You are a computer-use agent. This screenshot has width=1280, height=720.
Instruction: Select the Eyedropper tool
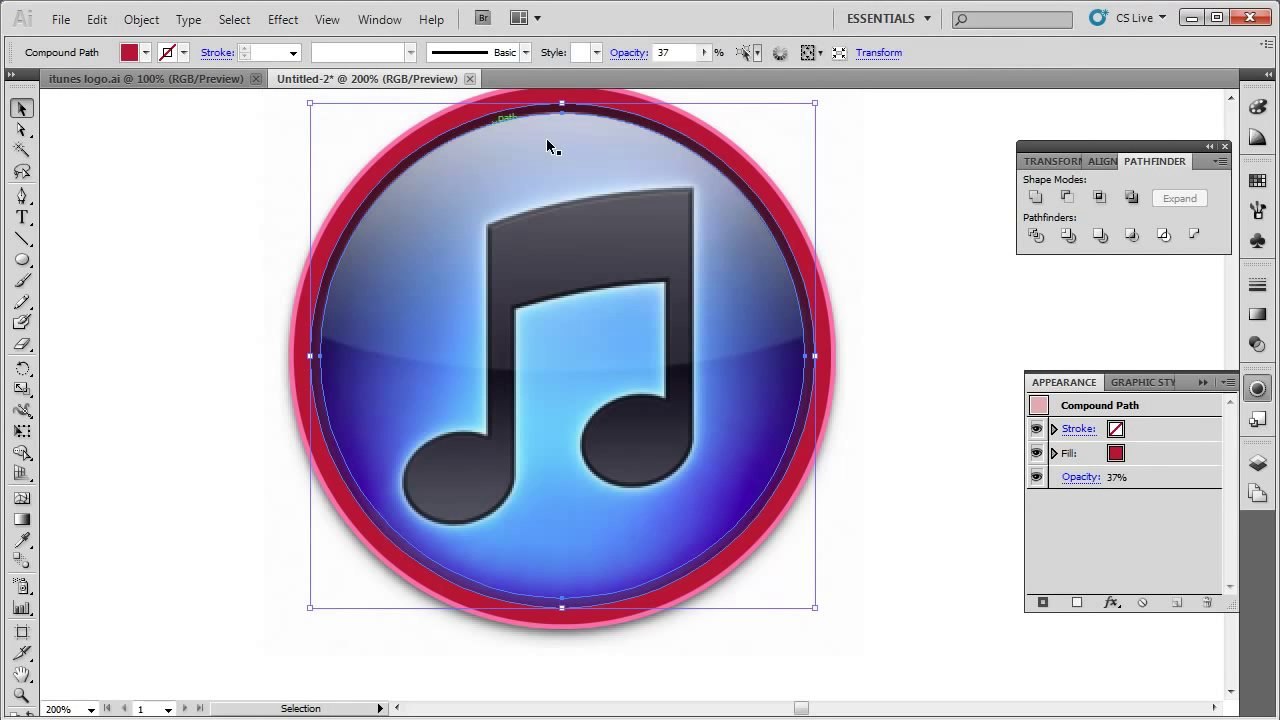coord(22,540)
